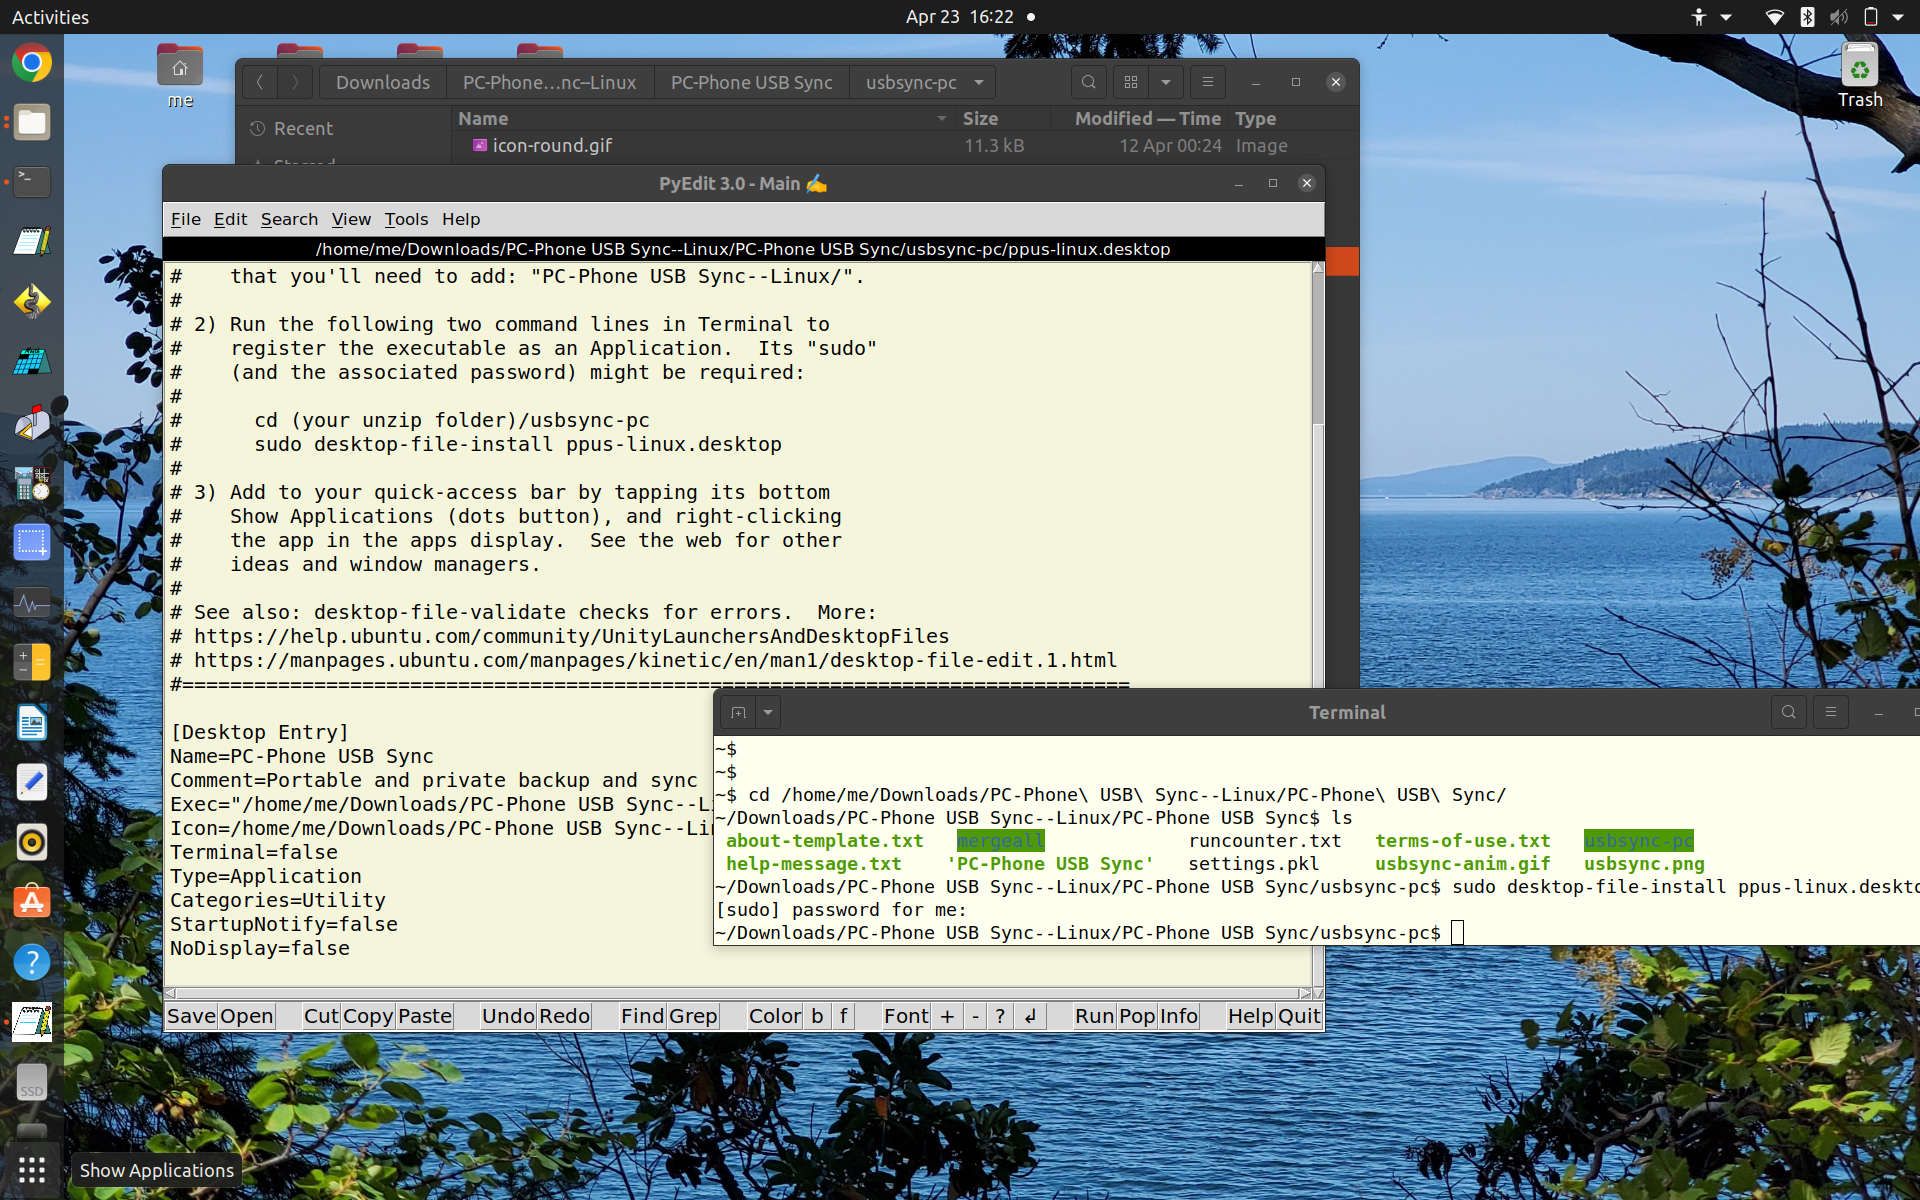This screenshot has height=1200, width=1920.
Task: Open PyEdit File menu
Action: [185, 219]
